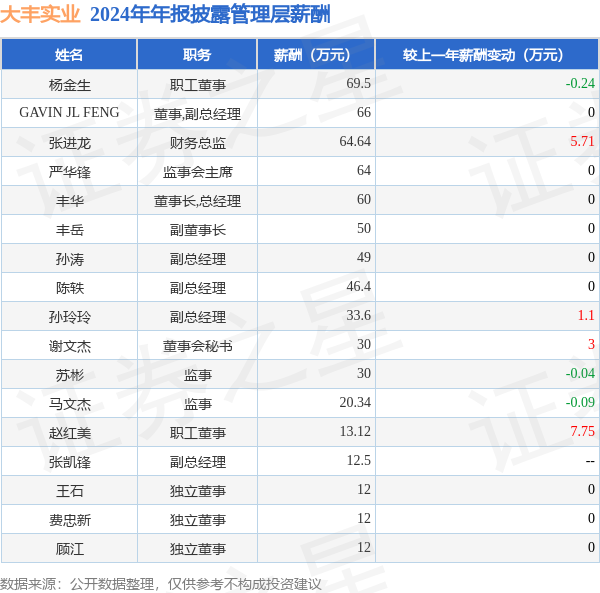
Task: Click the salary value 20.34
Action: [x=355, y=402]
